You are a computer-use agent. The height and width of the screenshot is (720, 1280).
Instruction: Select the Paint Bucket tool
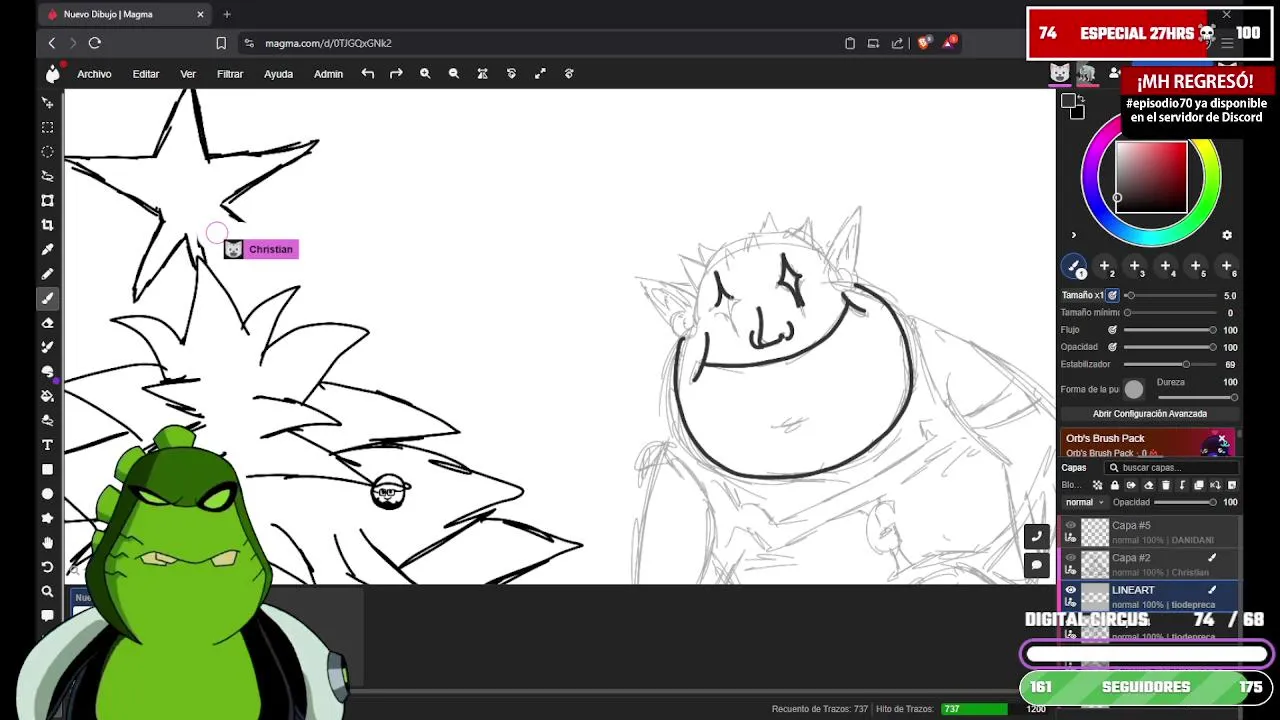point(47,396)
